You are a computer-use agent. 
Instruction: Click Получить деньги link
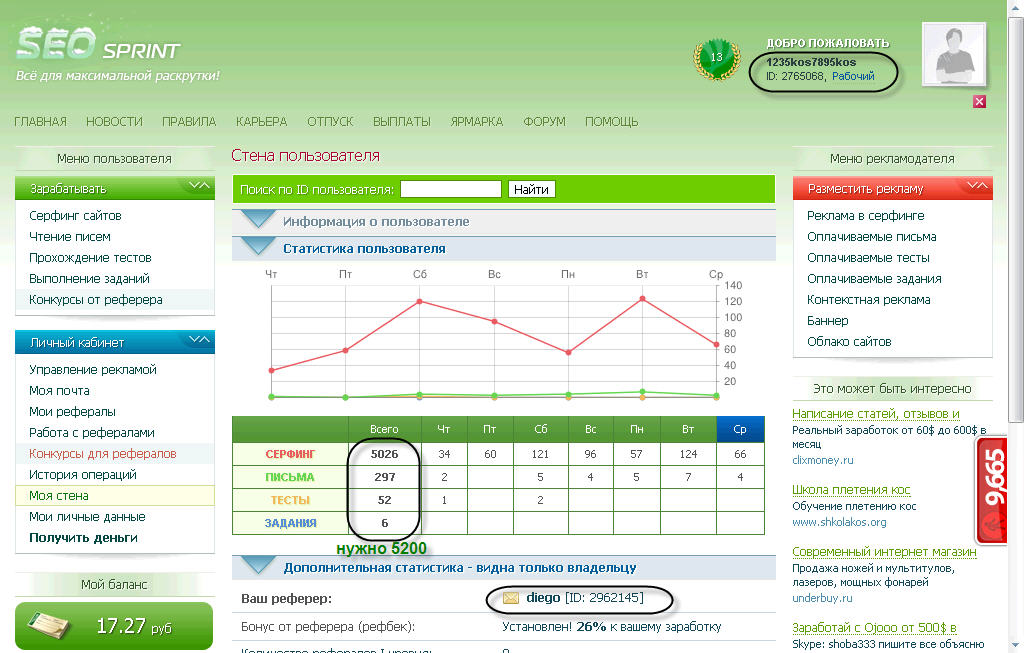pos(84,537)
